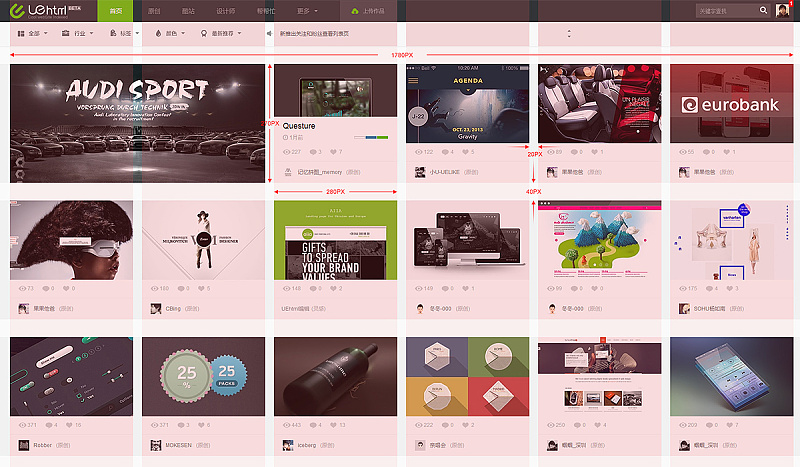Open the afro hair VR goggles thumbnail

71,240
